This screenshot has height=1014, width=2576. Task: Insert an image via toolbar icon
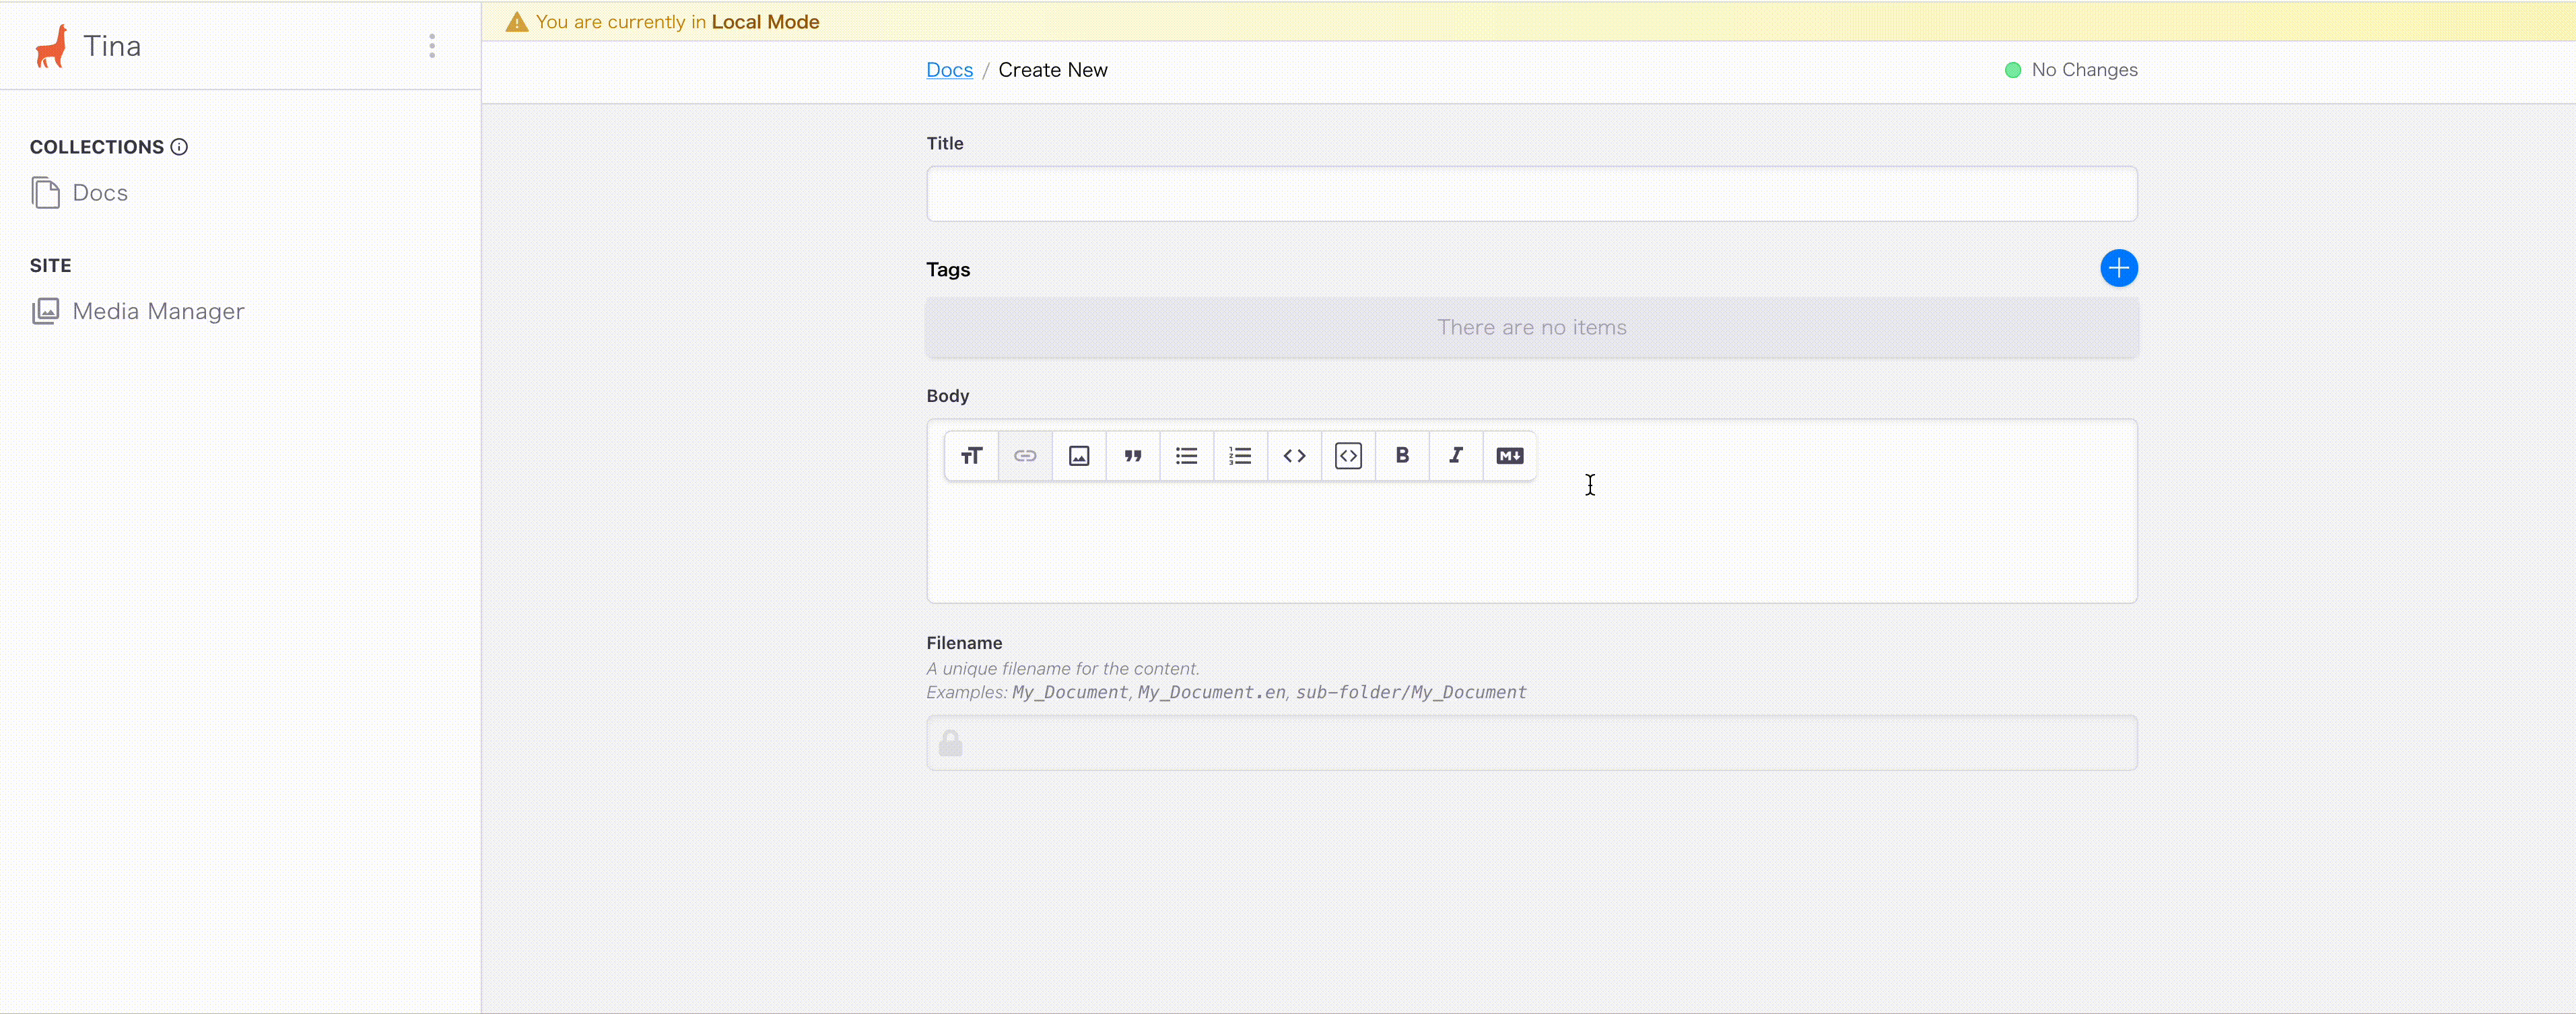tap(1079, 456)
